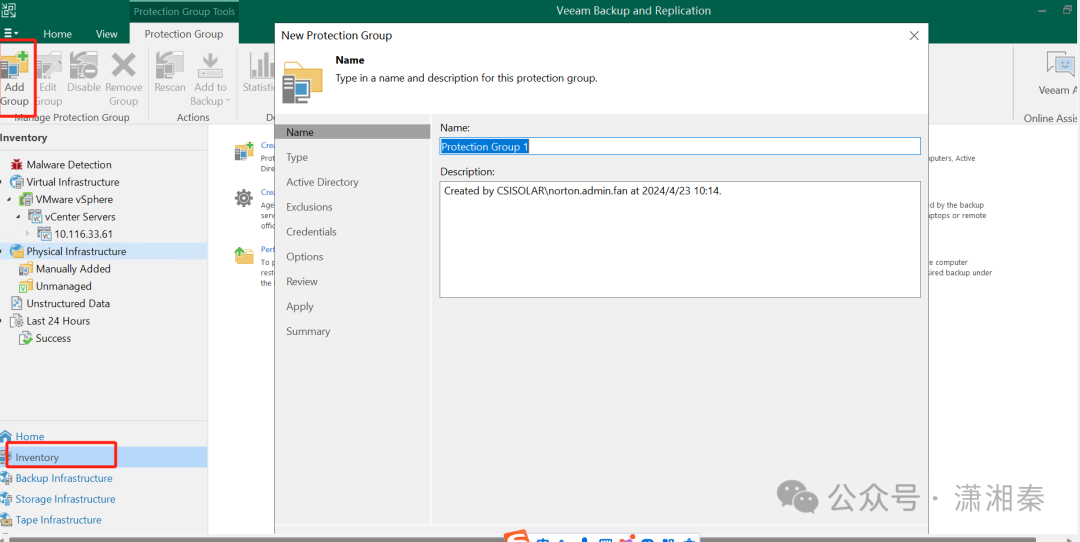1080x542 pixels.
Task: Select the Protection Group ribbon tab
Action: (183, 34)
